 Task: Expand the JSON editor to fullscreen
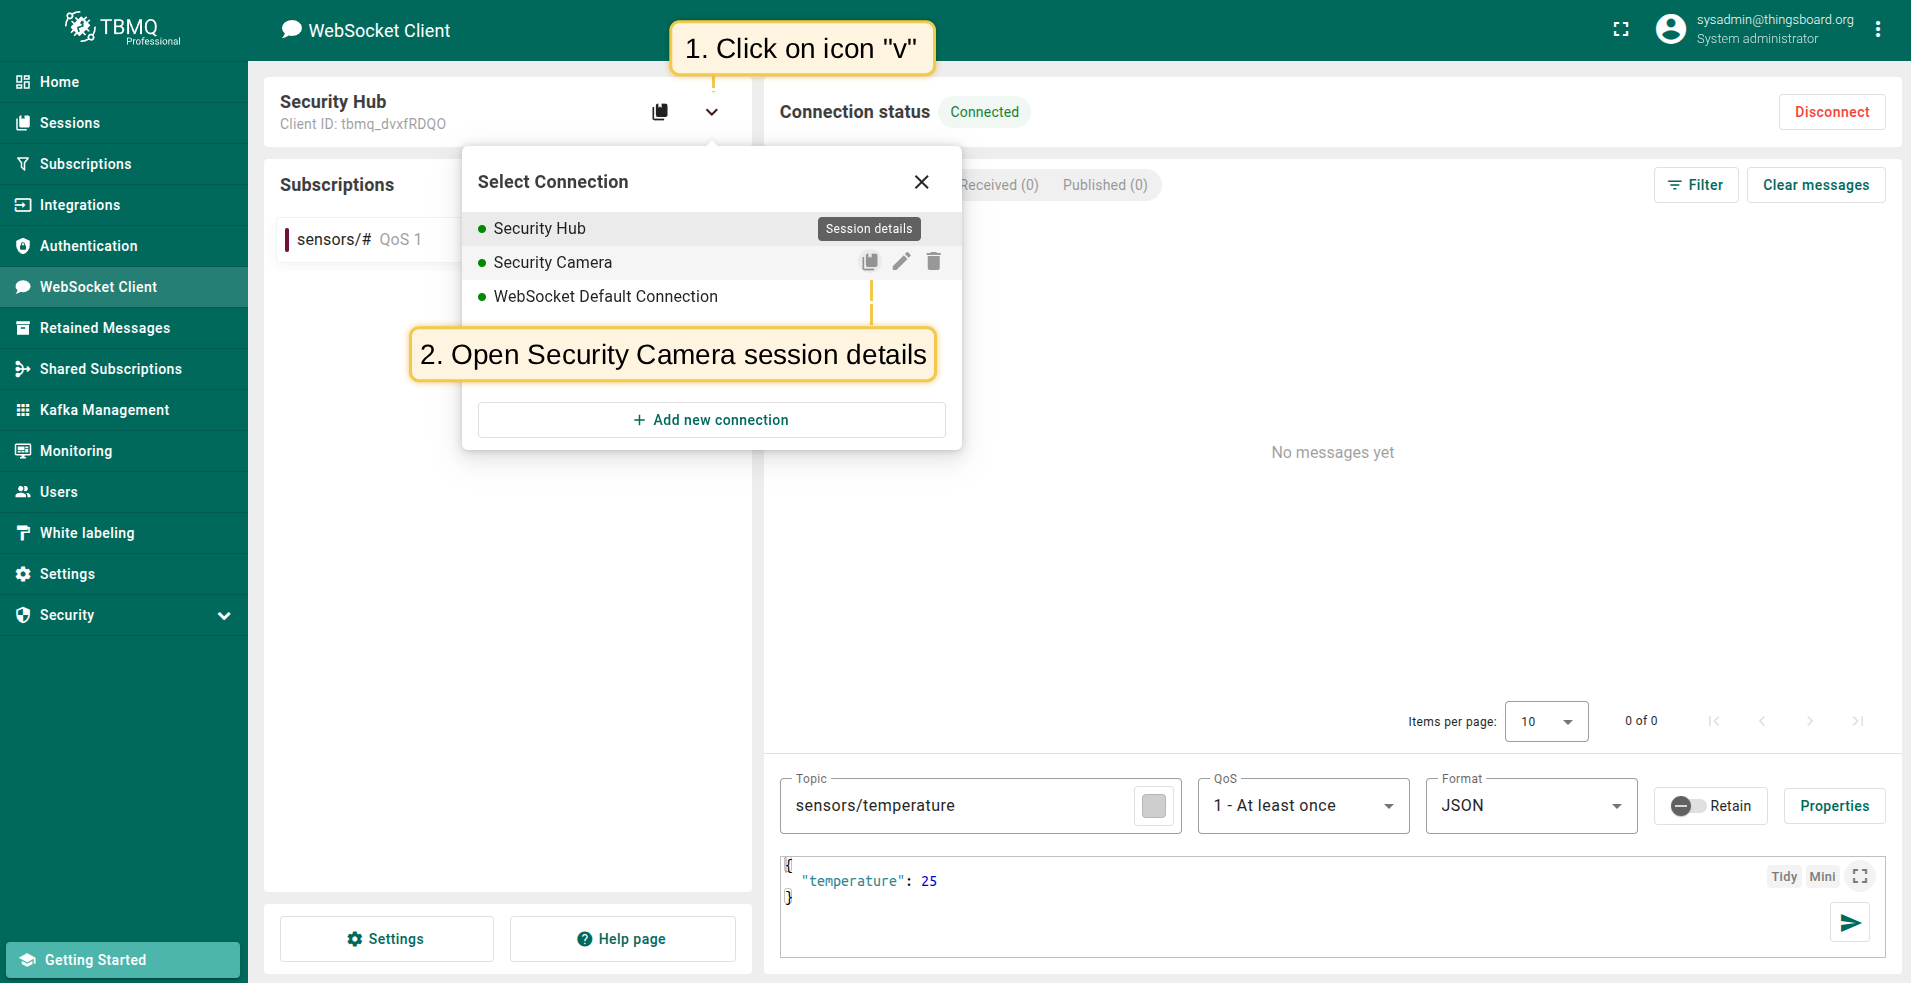[x=1860, y=876]
